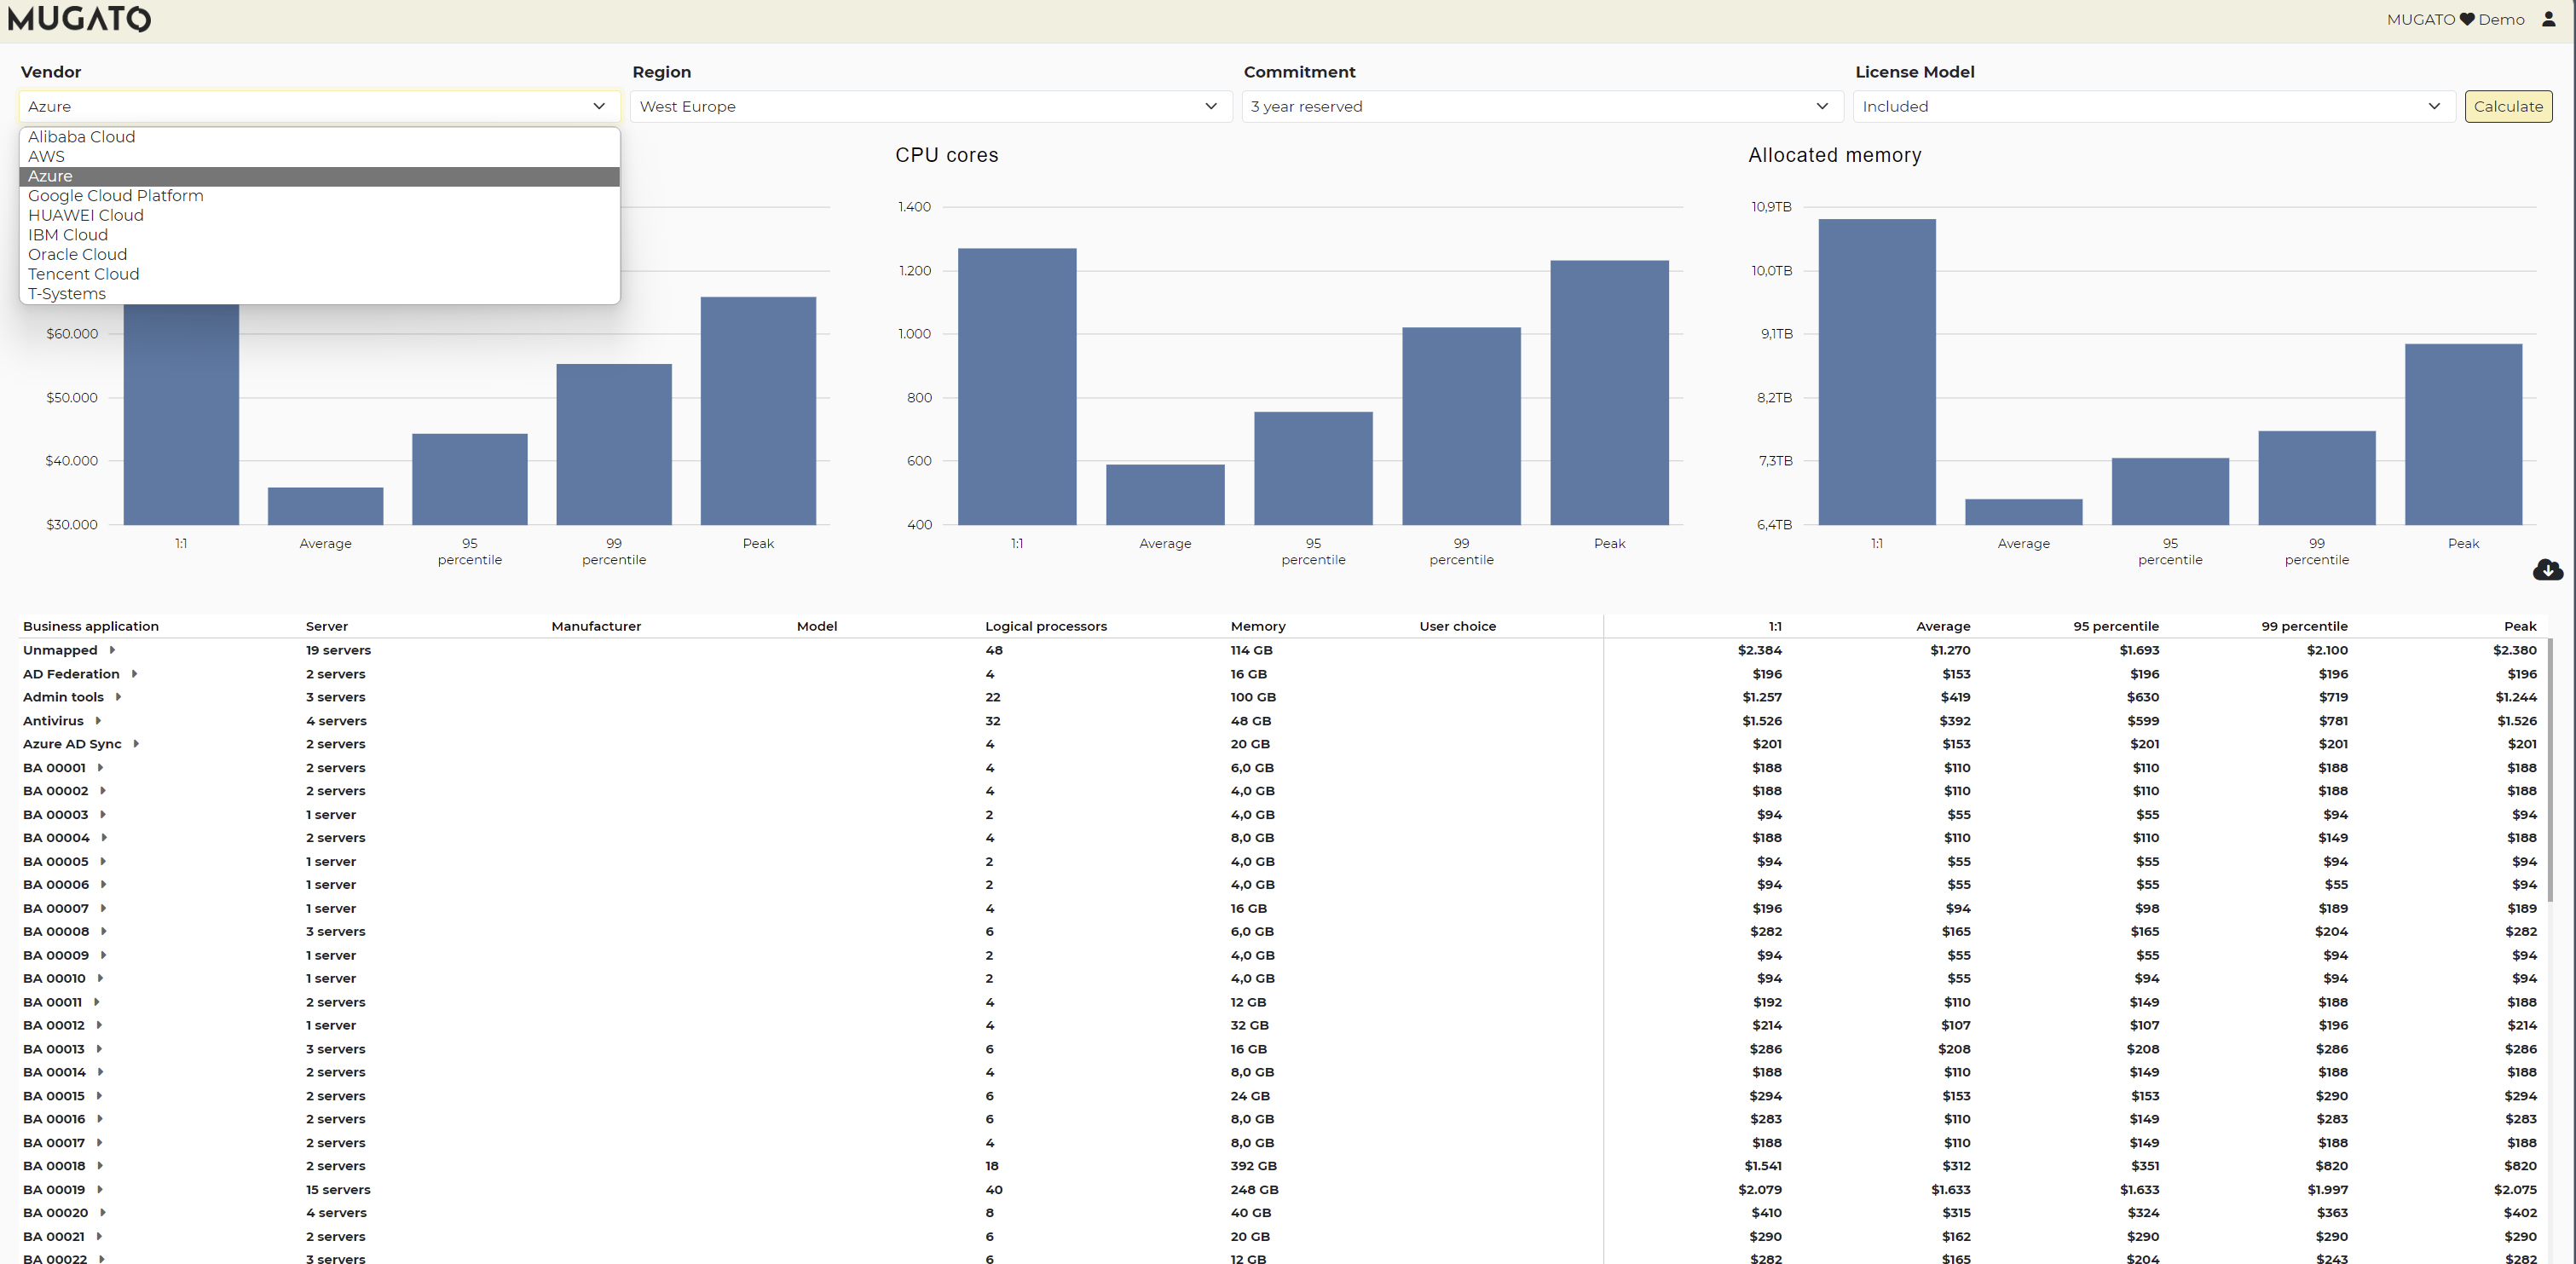2576x1264 pixels.
Task: Expand the BA 00019 row arrow
Action: tap(100, 1190)
